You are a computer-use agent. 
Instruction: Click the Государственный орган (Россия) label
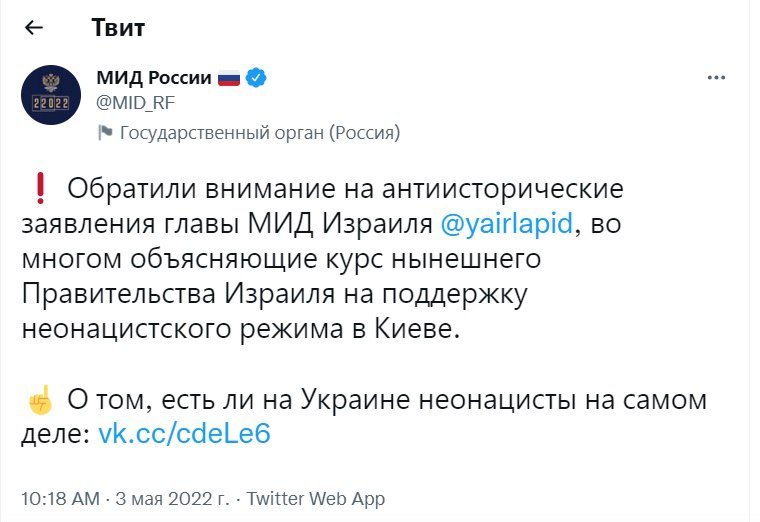260,132
